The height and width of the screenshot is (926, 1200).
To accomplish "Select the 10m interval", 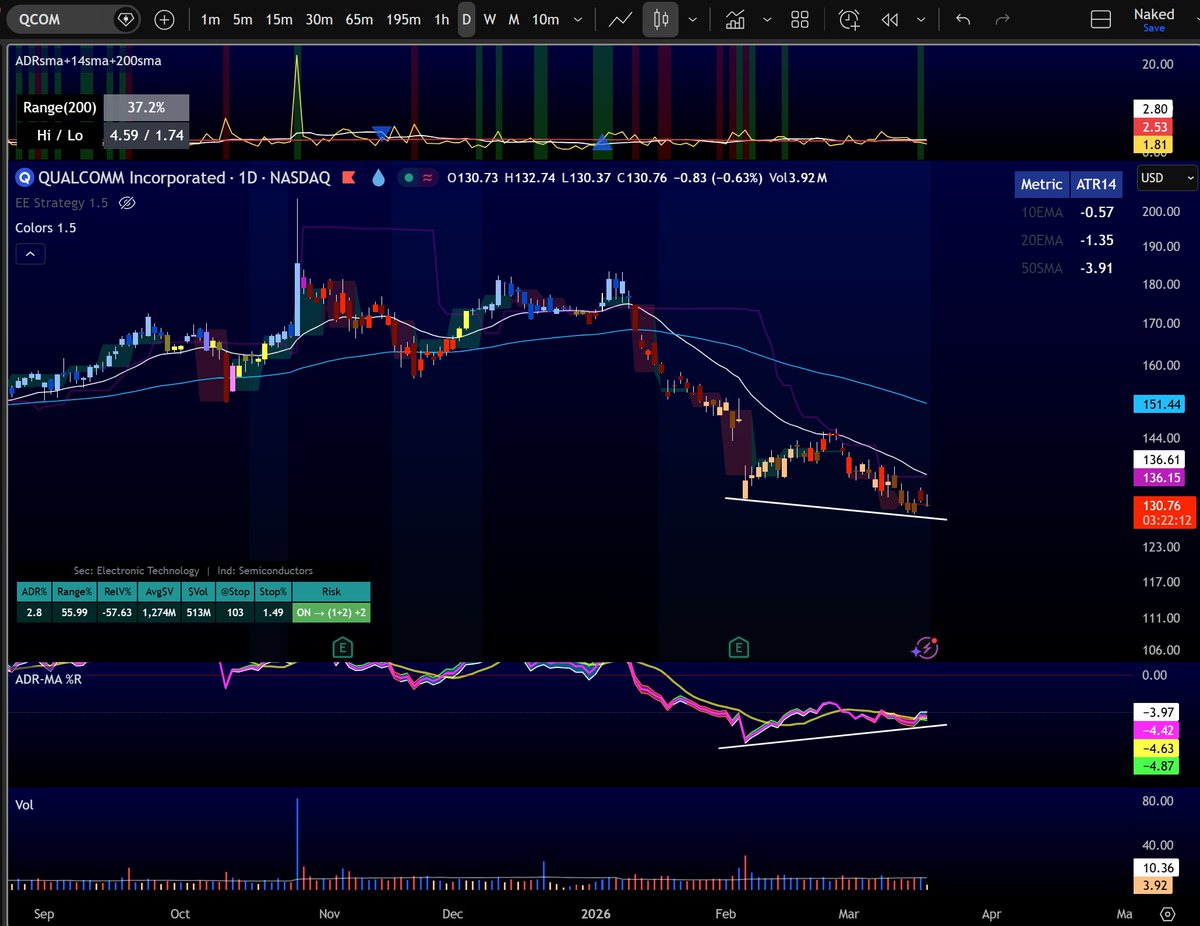I will pos(545,19).
